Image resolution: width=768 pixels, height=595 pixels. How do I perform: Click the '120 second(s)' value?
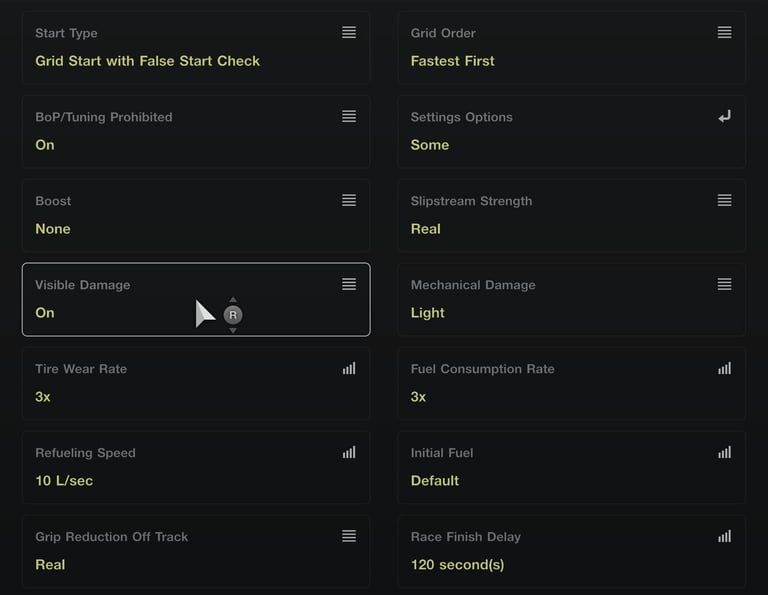(457, 565)
